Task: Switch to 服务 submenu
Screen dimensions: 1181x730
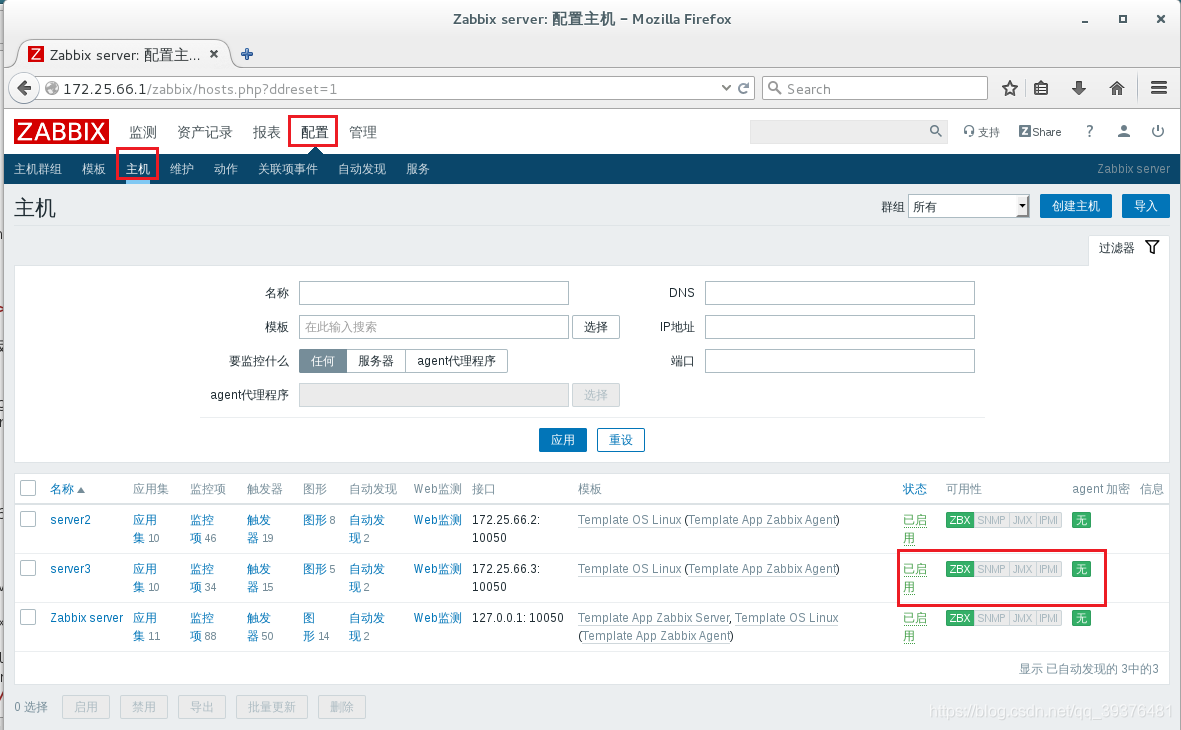Action: [418, 169]
